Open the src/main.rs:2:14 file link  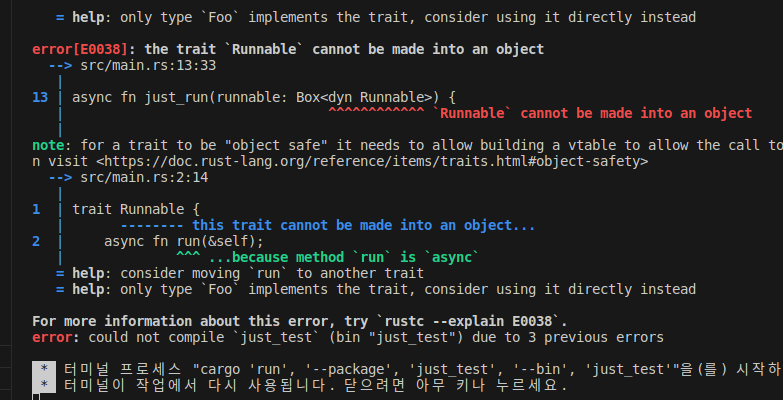[x=144, y=177]
